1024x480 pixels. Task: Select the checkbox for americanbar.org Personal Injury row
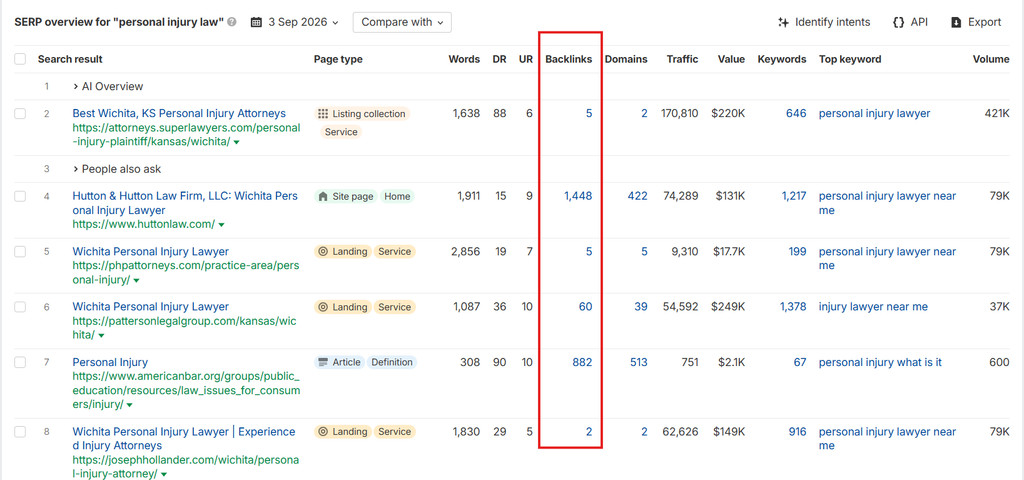[x=20, y=362]
